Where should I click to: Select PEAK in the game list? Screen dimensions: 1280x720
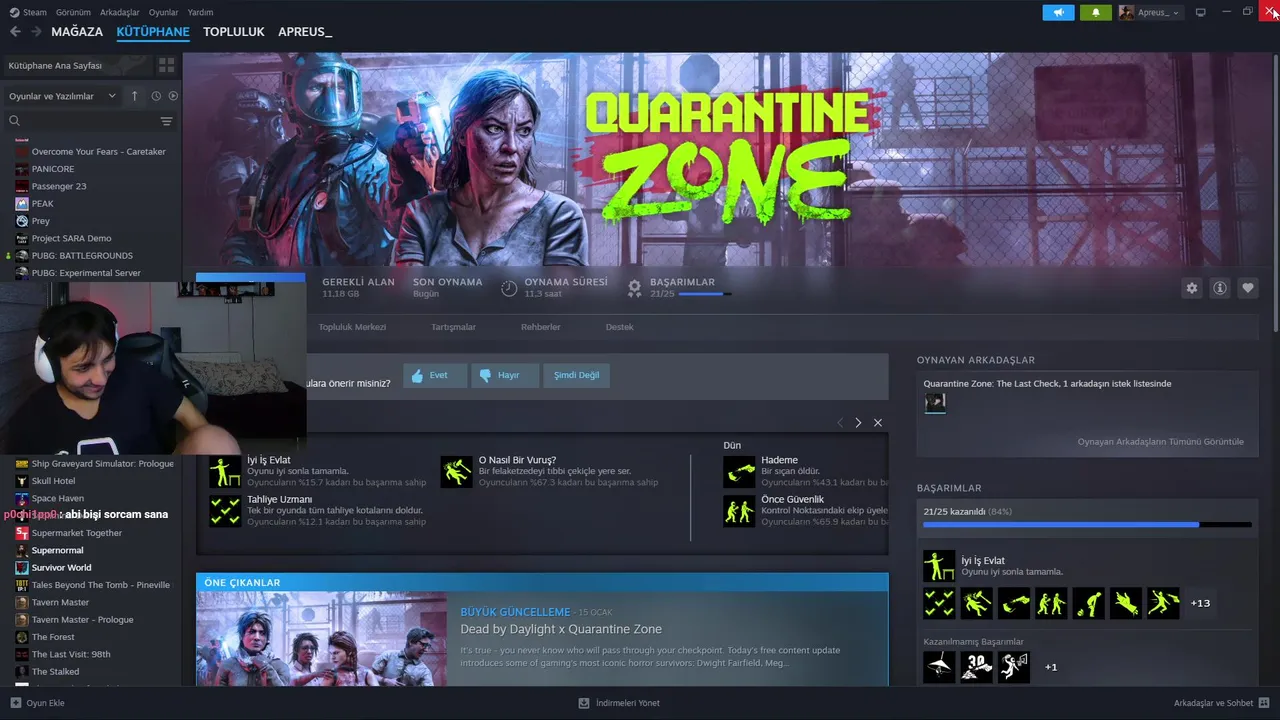pos(42,204)
